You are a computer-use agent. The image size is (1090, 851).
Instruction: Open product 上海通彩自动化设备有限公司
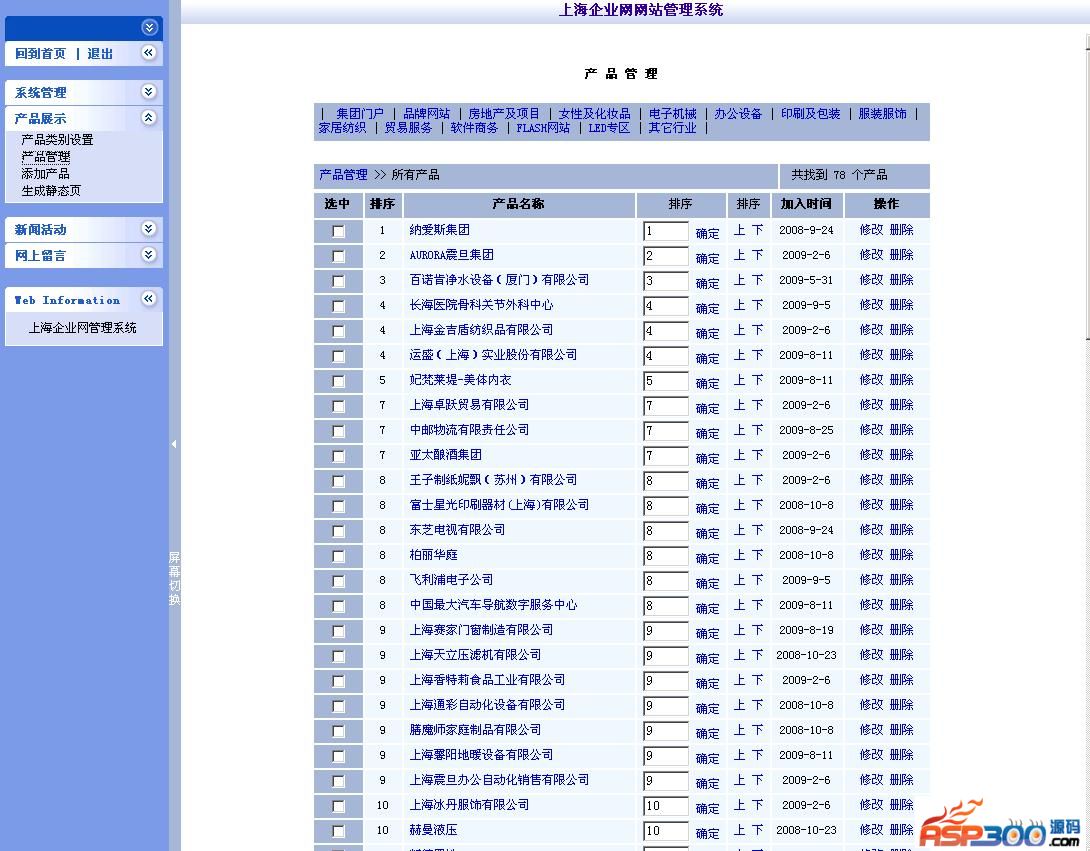487,705
